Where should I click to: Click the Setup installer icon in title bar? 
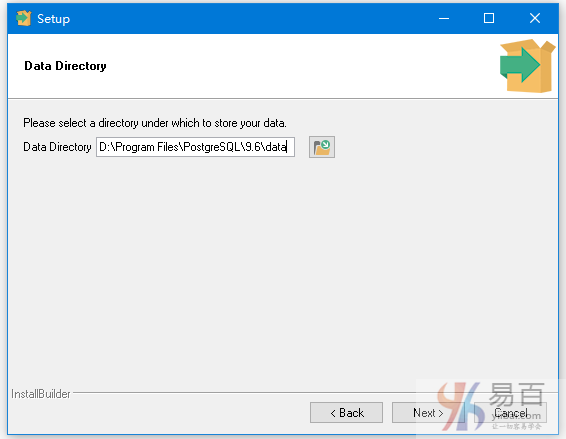[x=23, y=18]
